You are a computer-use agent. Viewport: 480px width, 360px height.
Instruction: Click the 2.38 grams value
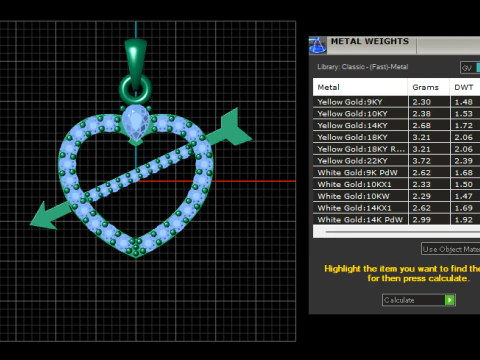coord(422,114)
